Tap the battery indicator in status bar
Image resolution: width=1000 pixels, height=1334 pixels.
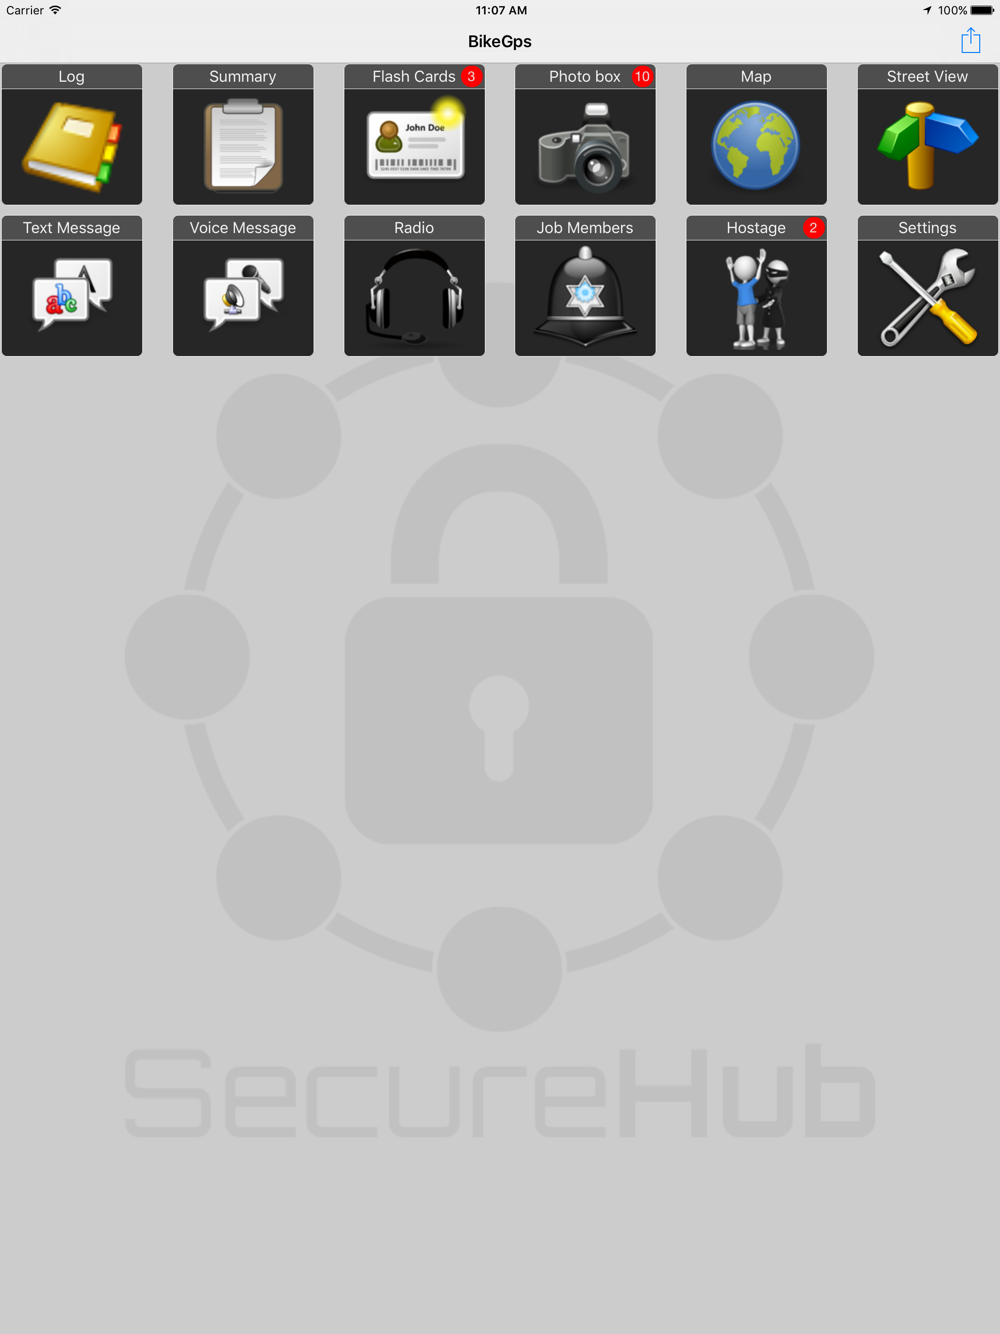982,11
